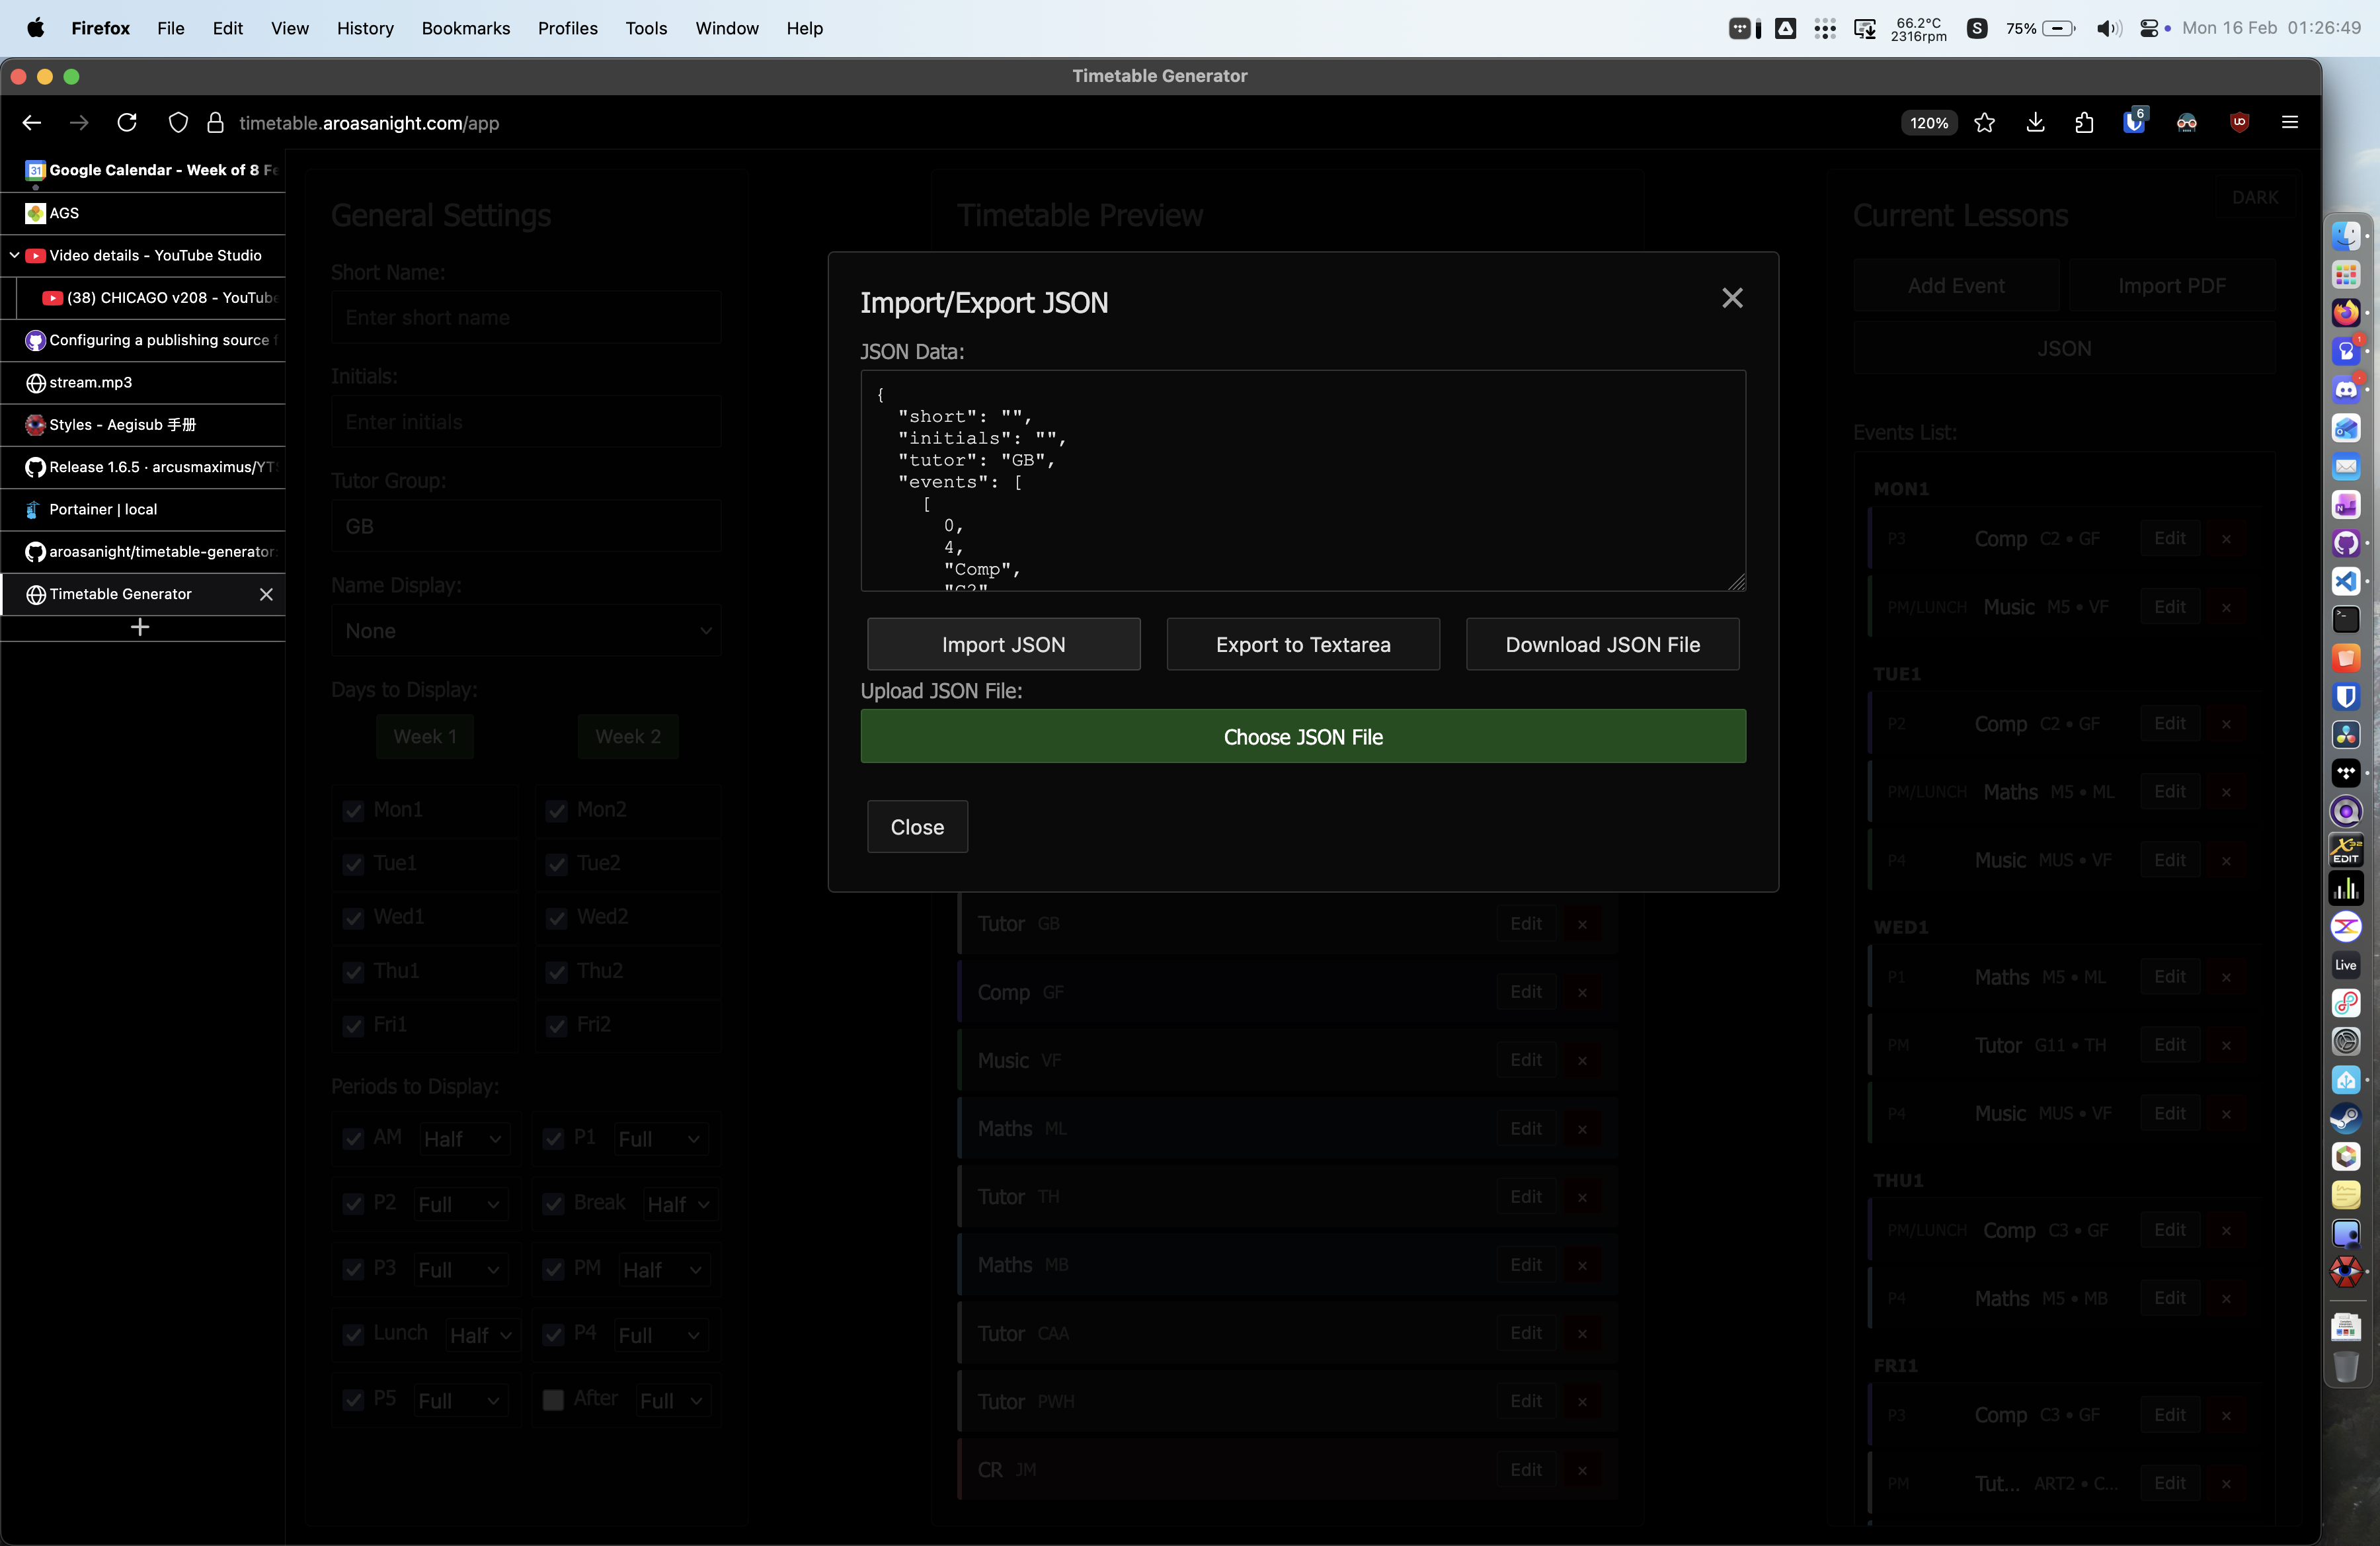This screenshot has height=1546, width=2380.
Task: Click the Add Event button
Action: [1956, 286]
